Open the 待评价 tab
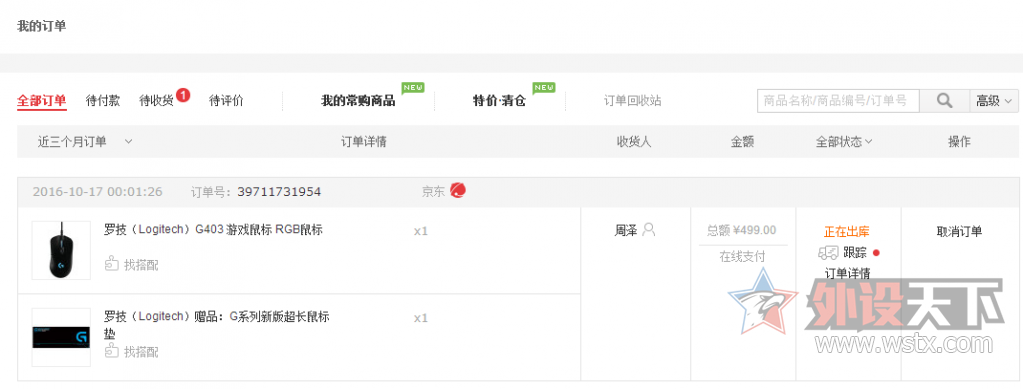Image resolution: width=1023 pixels, height=389 pixels. pos(226,101)
